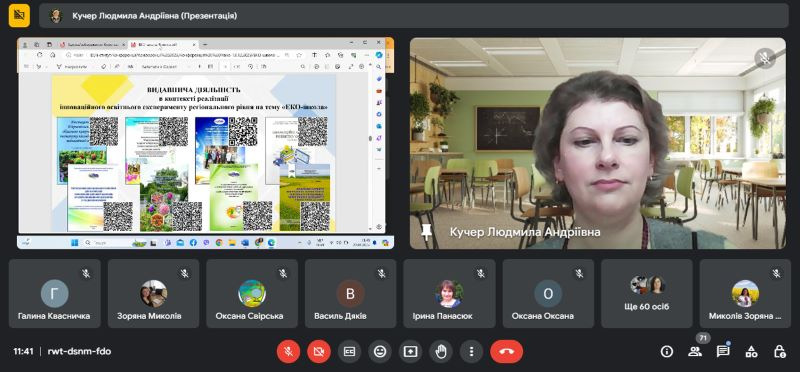Viewport: 800px width, 372px height.
Task: Open the chat with everyone
Action: tap(722, 351)
